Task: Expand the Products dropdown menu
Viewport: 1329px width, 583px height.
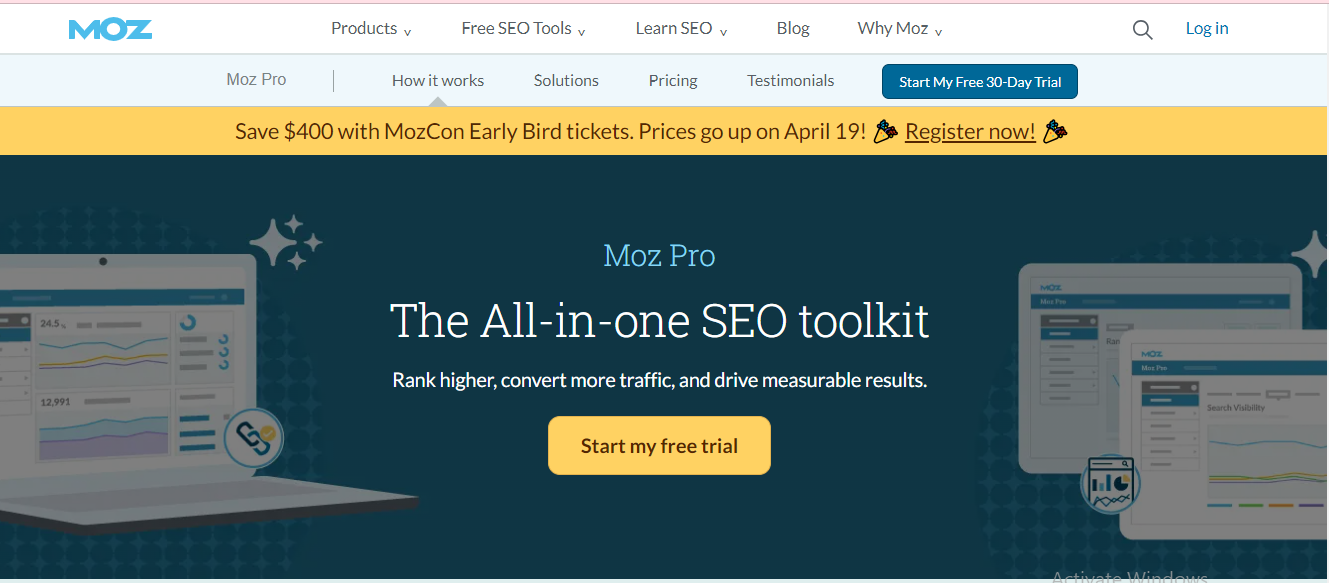Action: [363, 28]
